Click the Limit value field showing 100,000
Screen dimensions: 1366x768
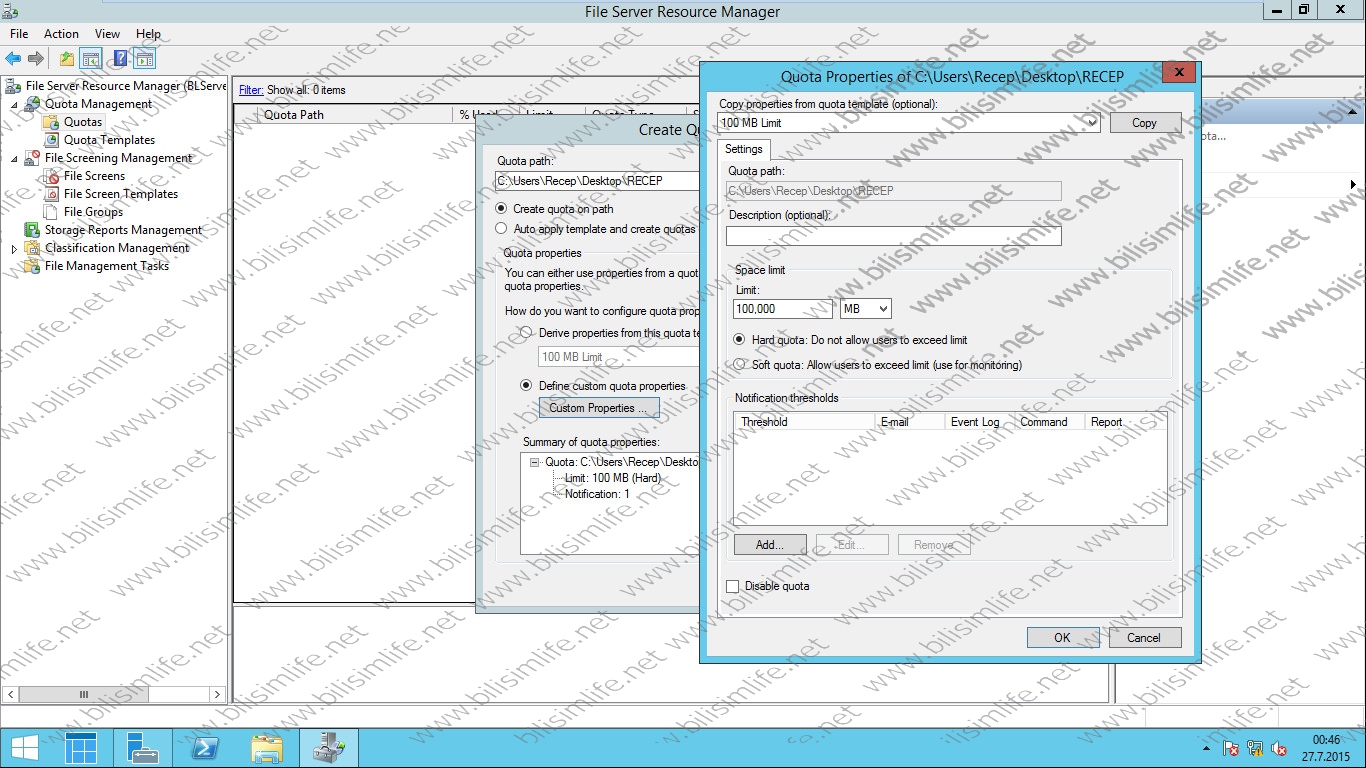point(782,309)
